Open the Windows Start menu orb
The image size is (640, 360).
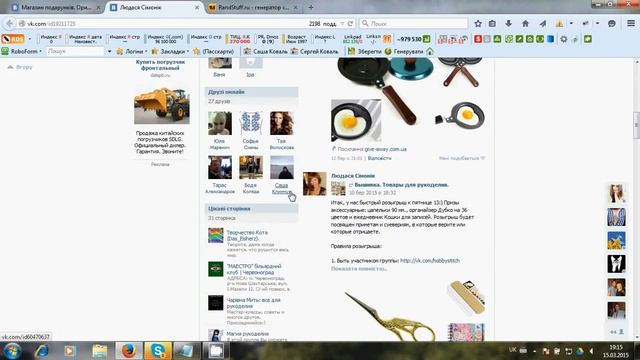pyautogui.click(x=12, y=351)
